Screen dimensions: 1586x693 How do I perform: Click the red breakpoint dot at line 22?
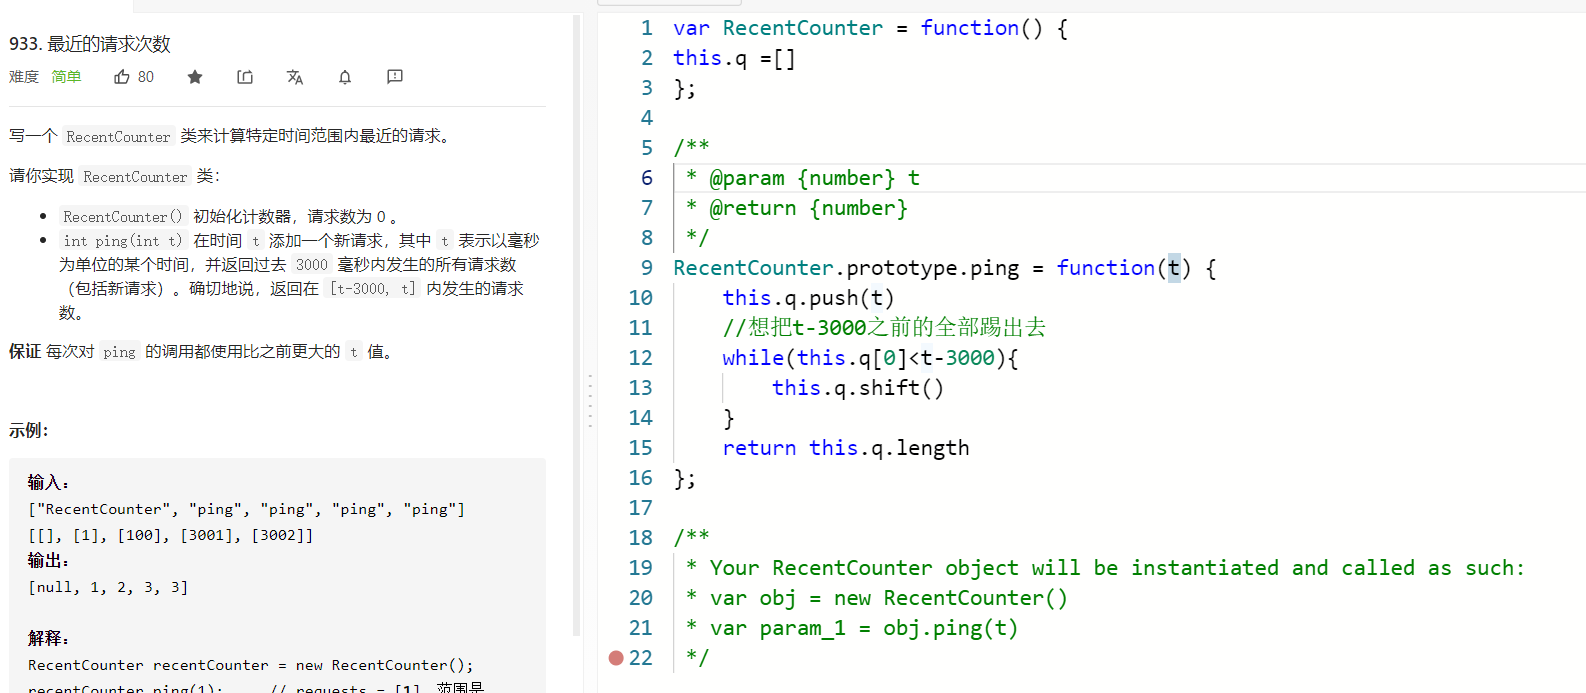(616, 658)
